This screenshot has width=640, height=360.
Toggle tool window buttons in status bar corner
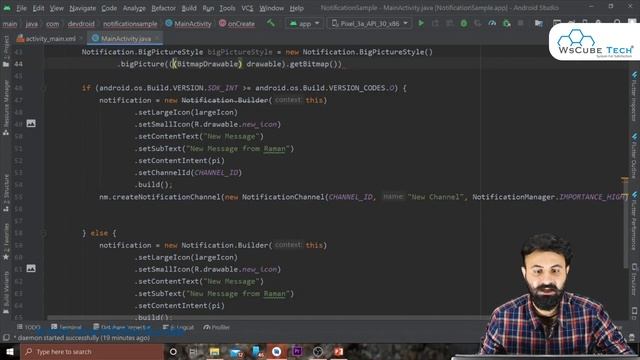pyautogui.click(x=6, y=338)
